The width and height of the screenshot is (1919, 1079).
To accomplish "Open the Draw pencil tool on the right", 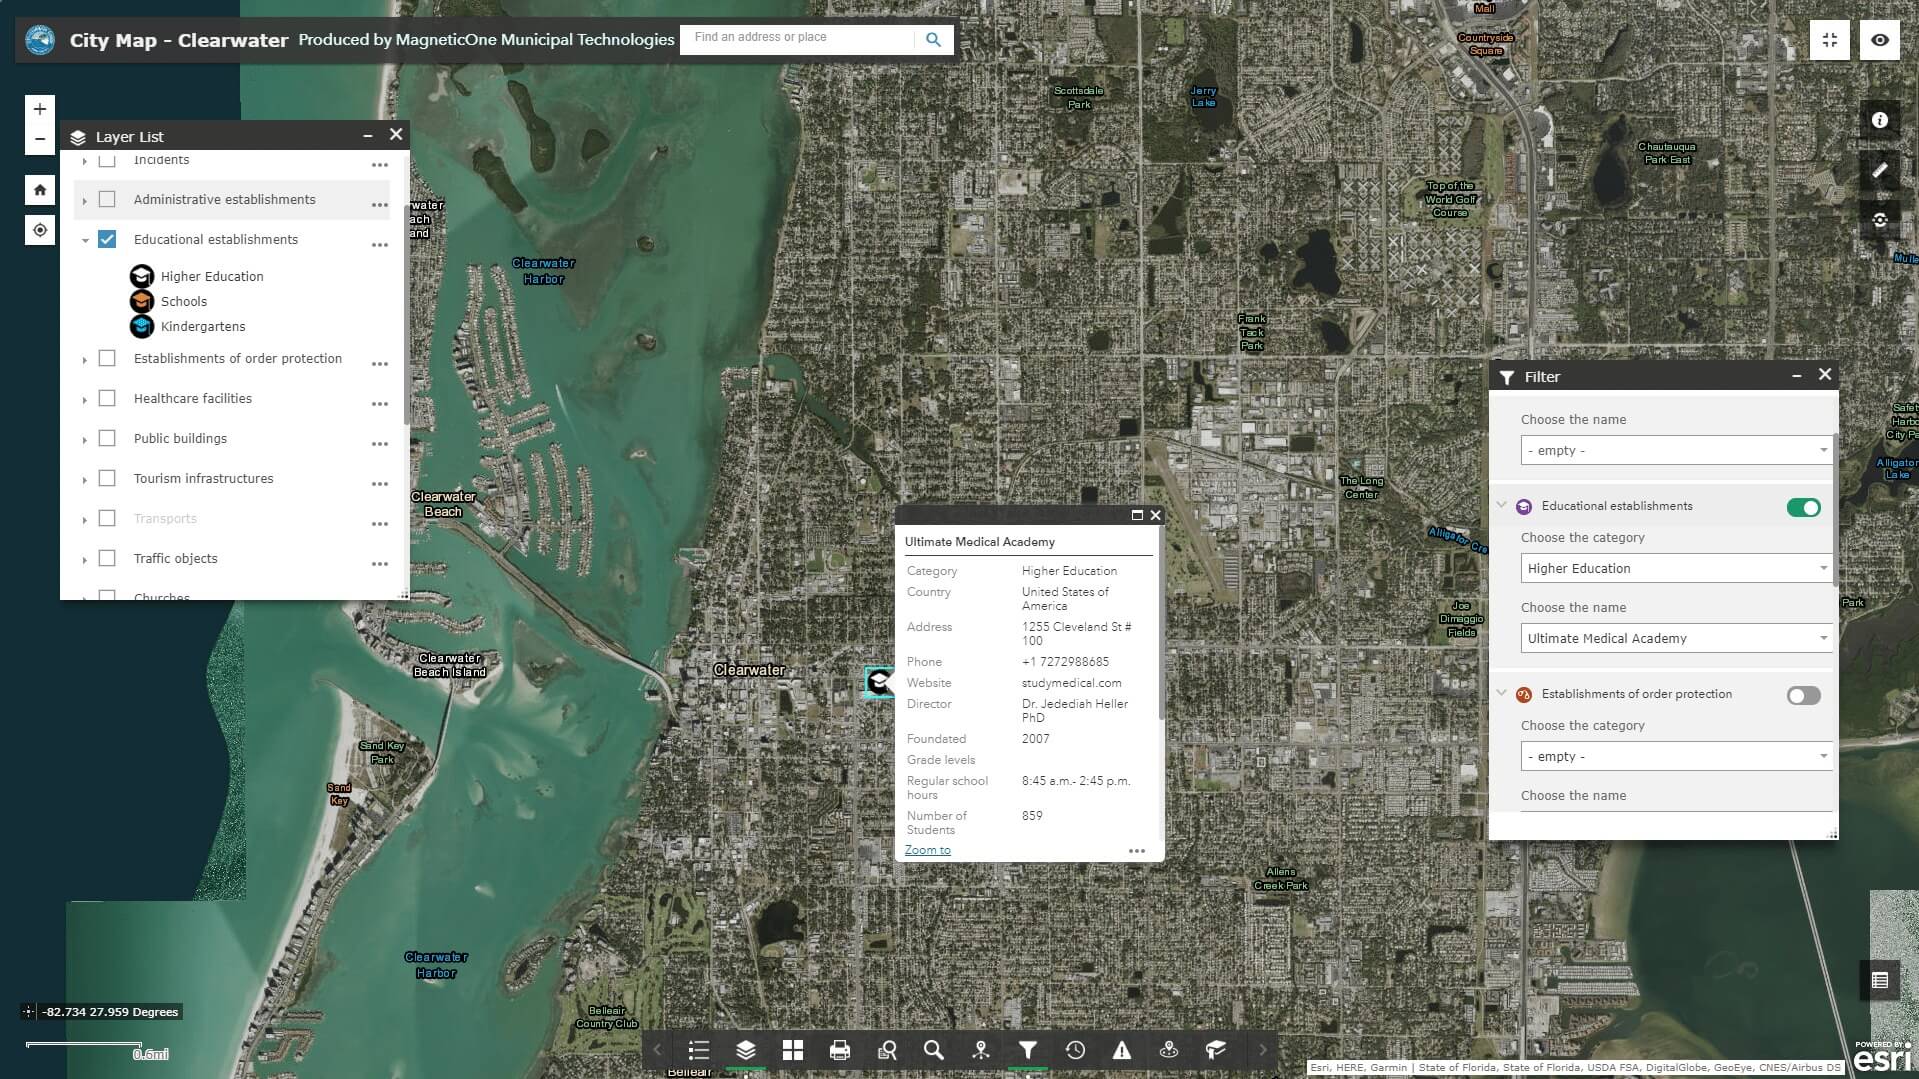I will click(1879, 170).
